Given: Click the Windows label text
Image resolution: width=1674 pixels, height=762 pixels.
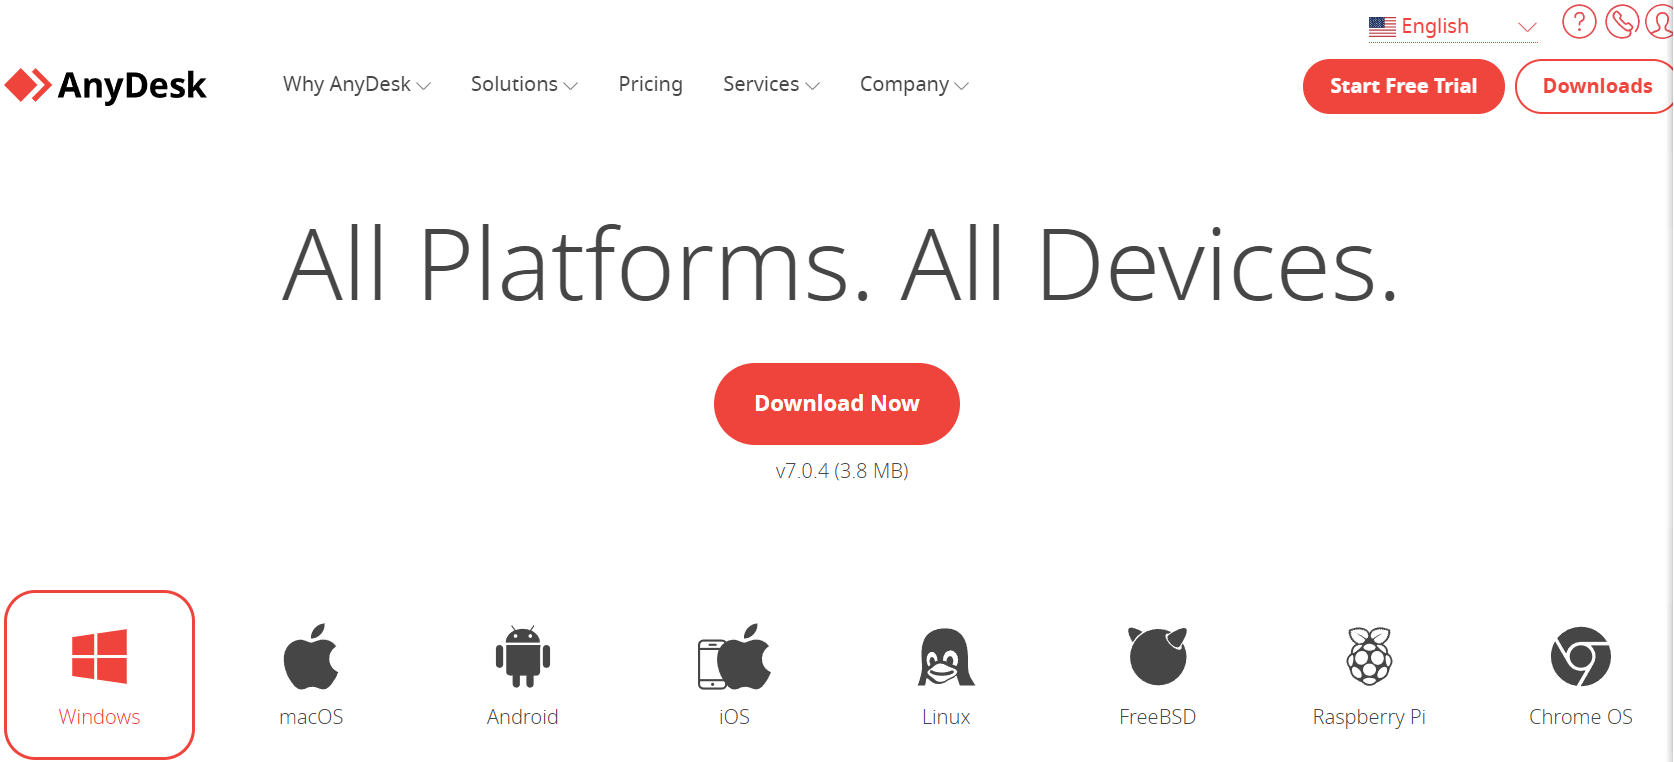Looking at the screenshot, I should pos(99,717).
